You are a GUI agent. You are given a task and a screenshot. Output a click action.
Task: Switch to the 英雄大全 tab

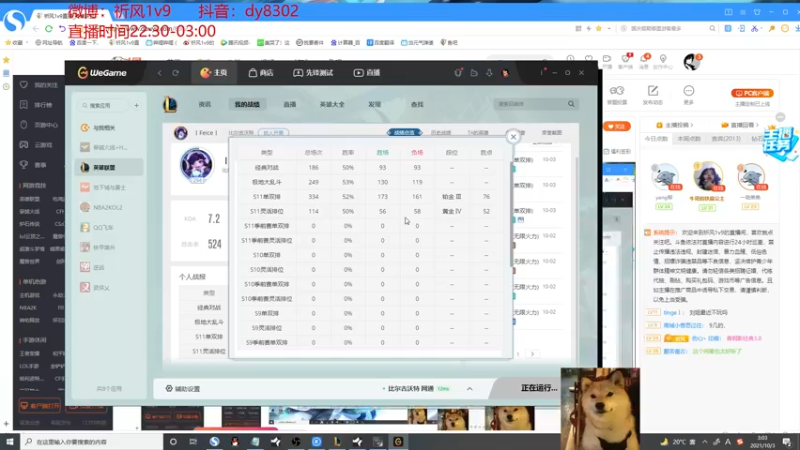[x=332, y=104]
